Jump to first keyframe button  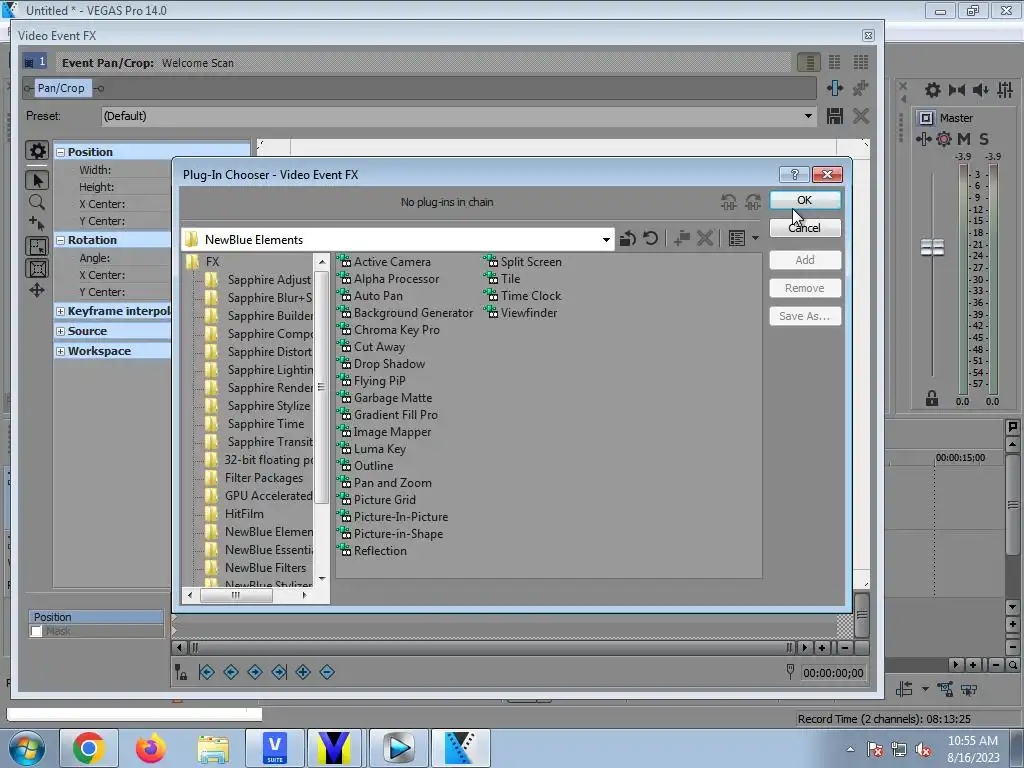(206, 672)
